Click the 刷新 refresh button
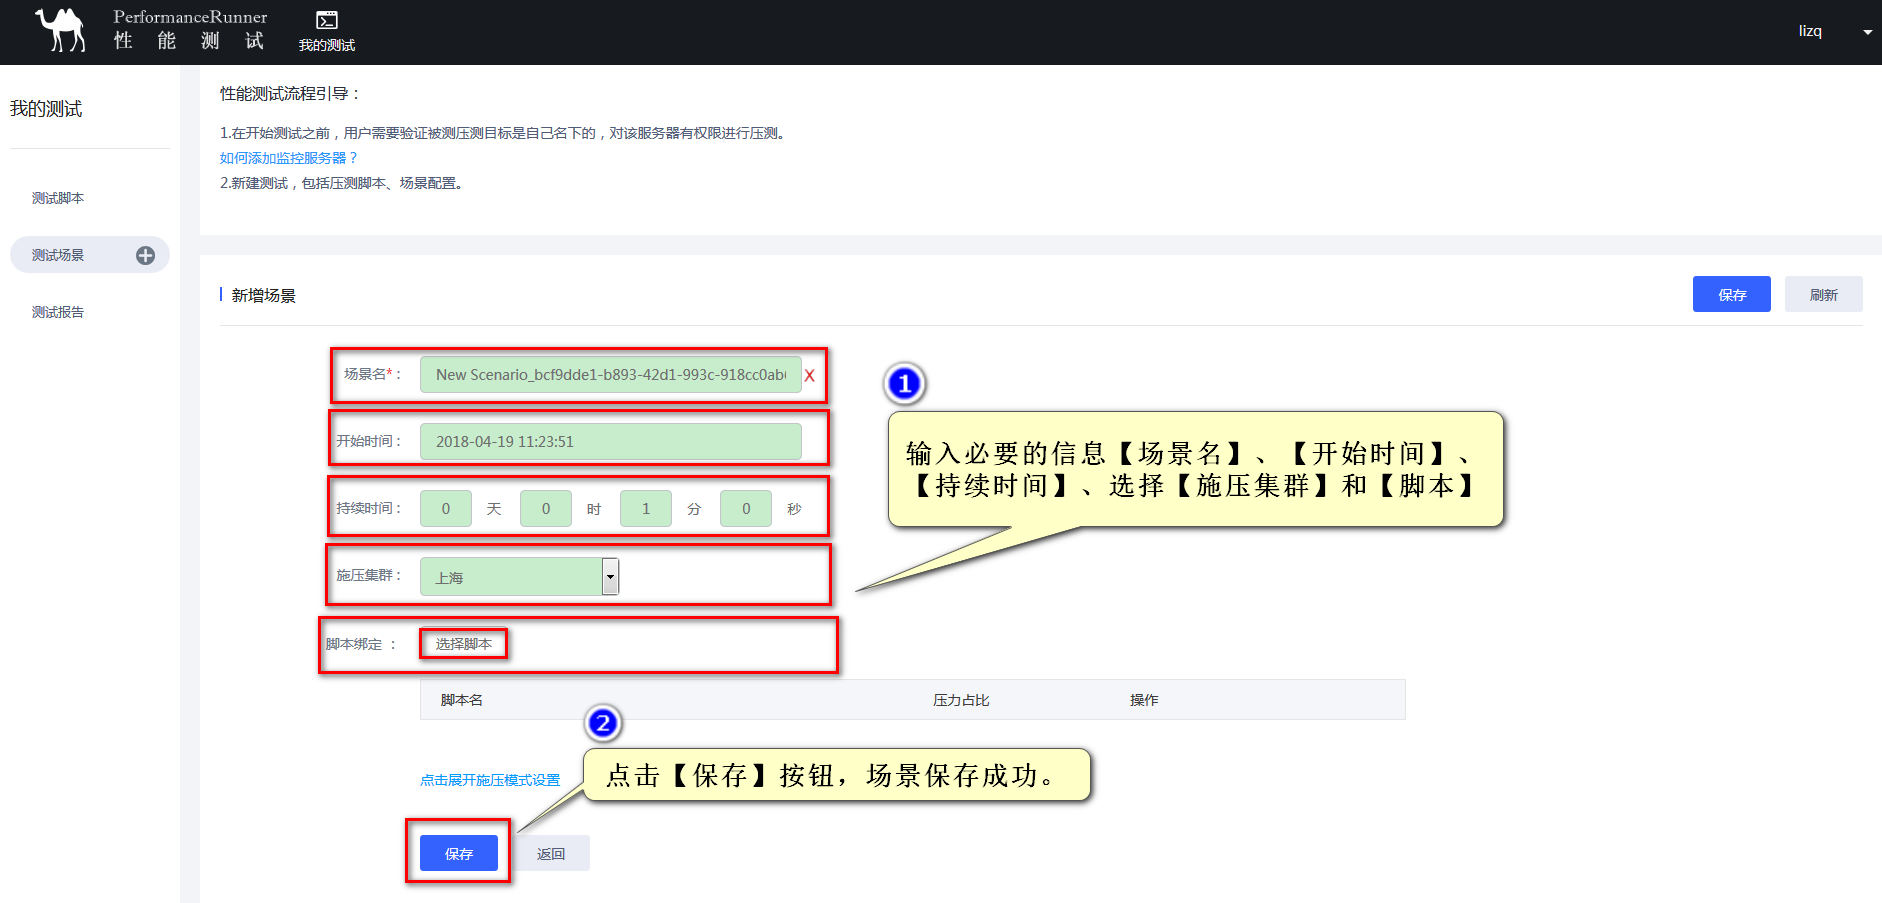Viewport: 1882px width, 903px height. 1823,295
